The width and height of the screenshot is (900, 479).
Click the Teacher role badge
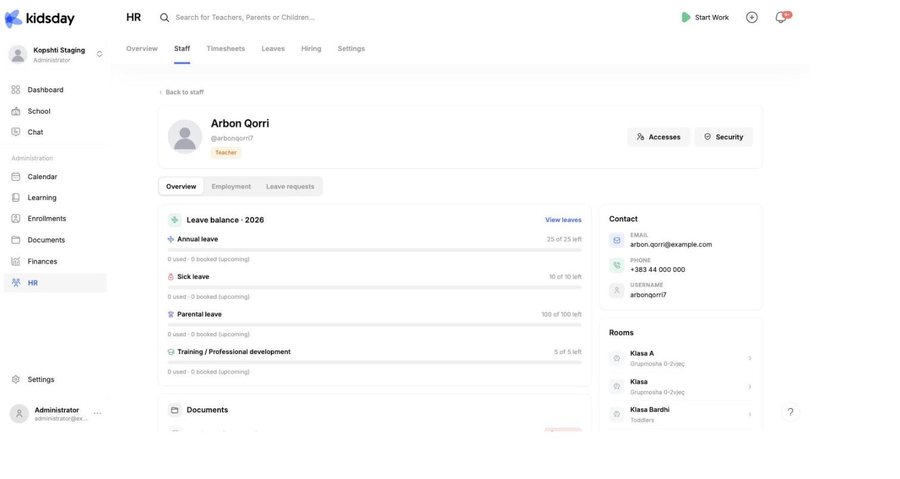[226, 153]
